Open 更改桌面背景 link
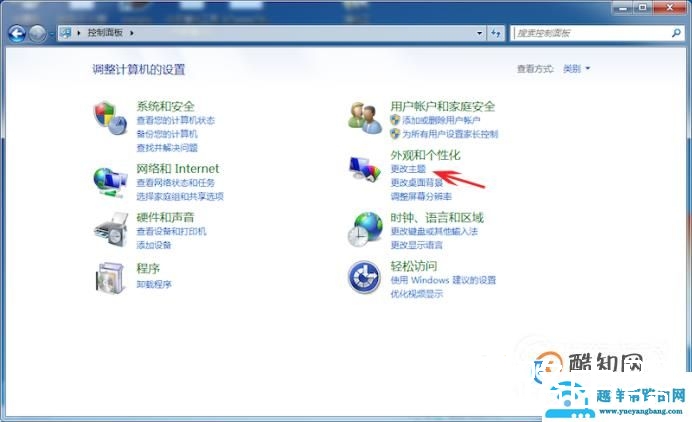 417,182
